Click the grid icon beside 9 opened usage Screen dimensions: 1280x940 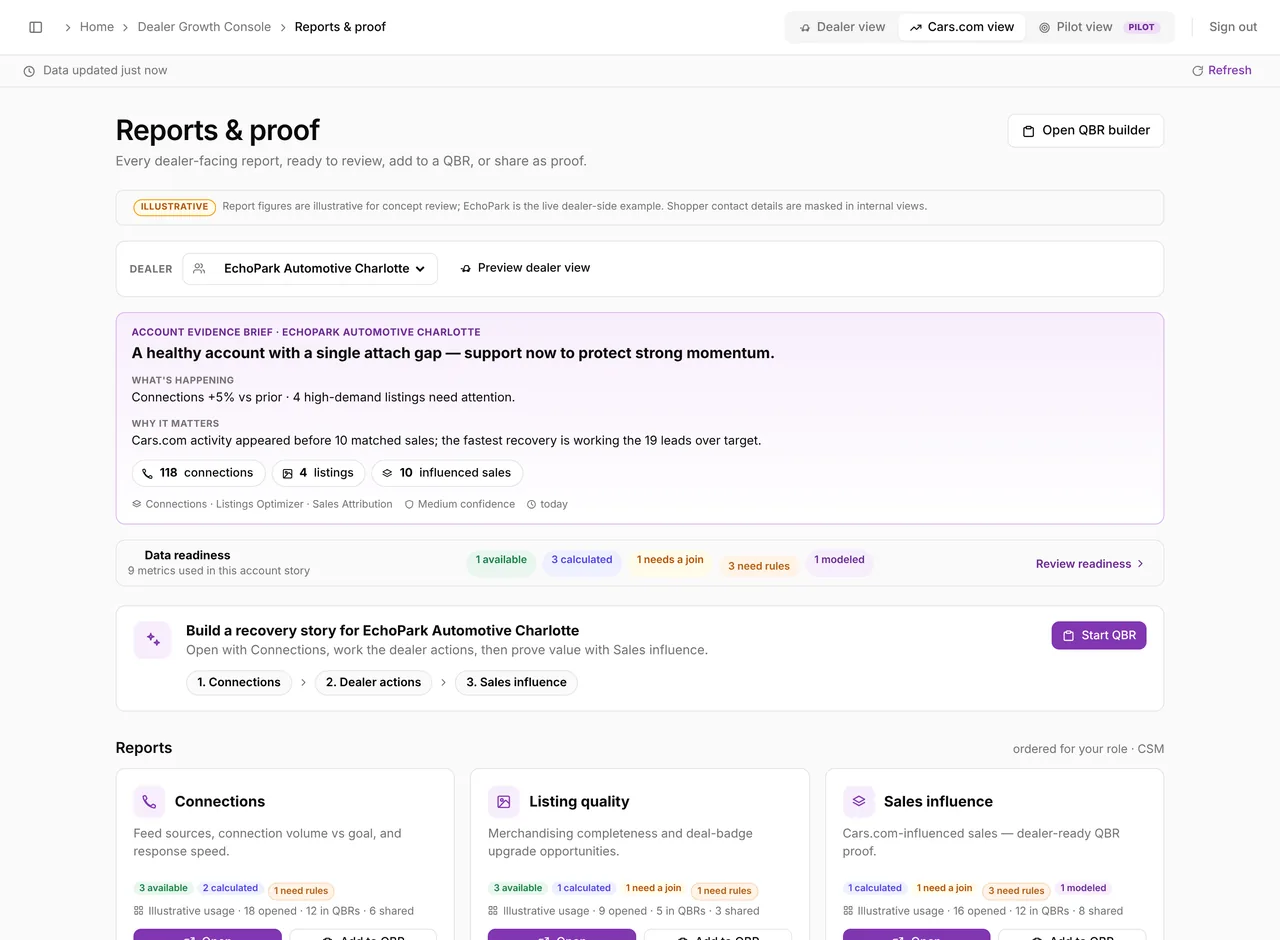point(494,911)
